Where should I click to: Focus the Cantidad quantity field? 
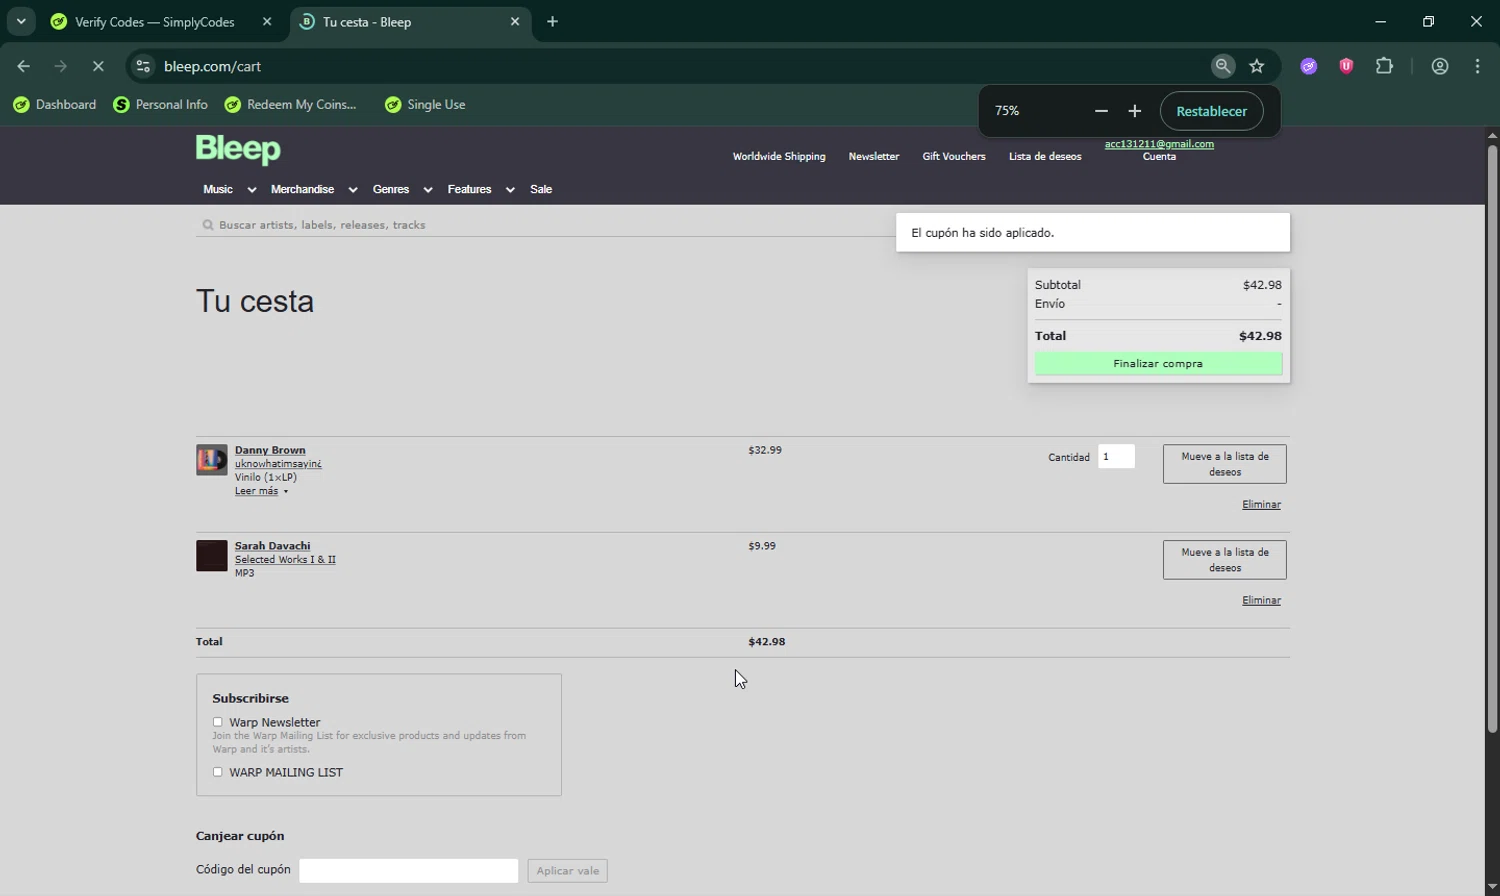1116,457
